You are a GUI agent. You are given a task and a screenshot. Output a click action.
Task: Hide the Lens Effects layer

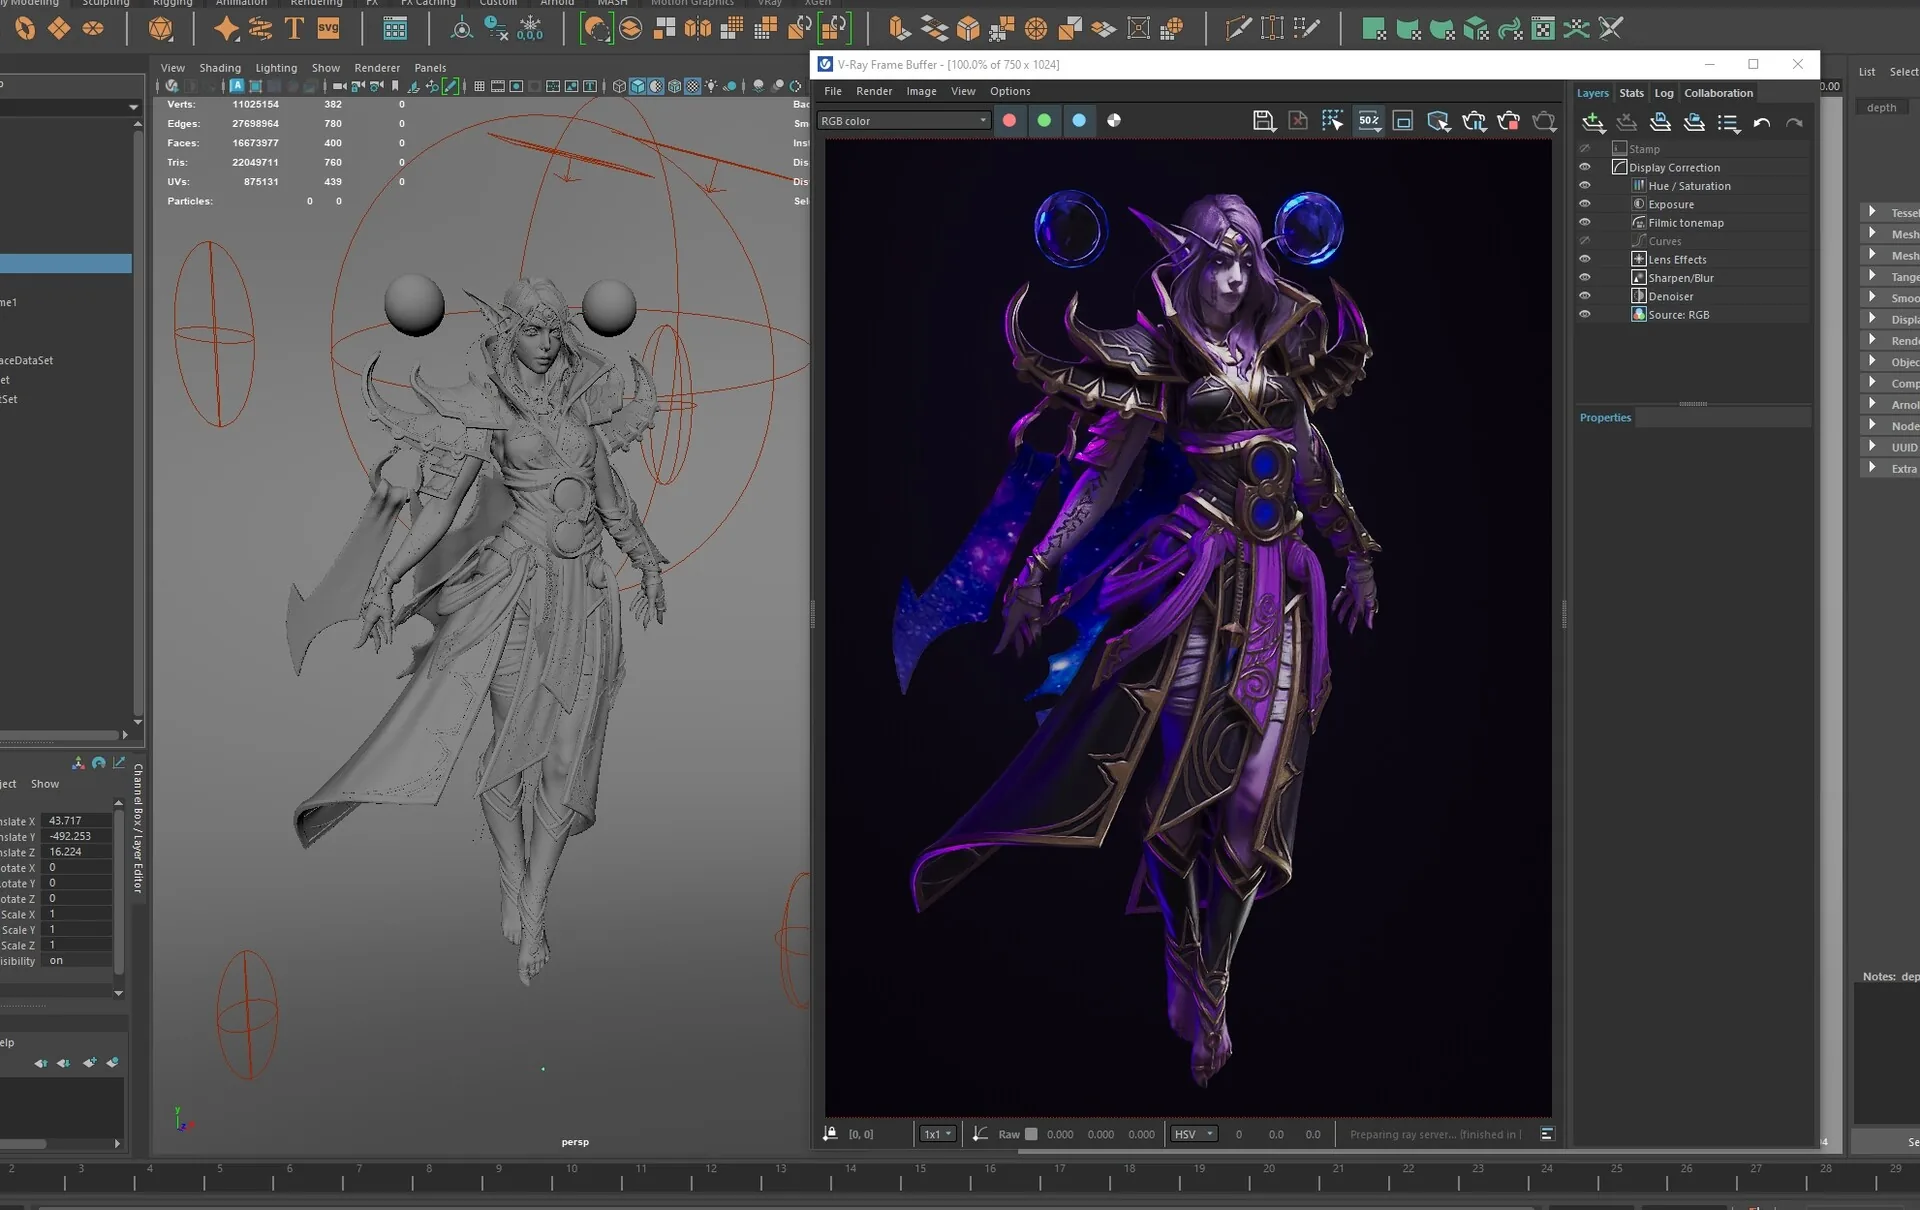[x=1585, y=259]
